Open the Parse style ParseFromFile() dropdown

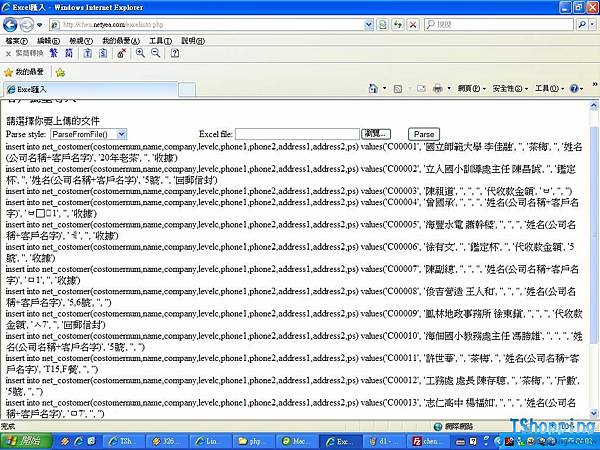click(88, 134)
